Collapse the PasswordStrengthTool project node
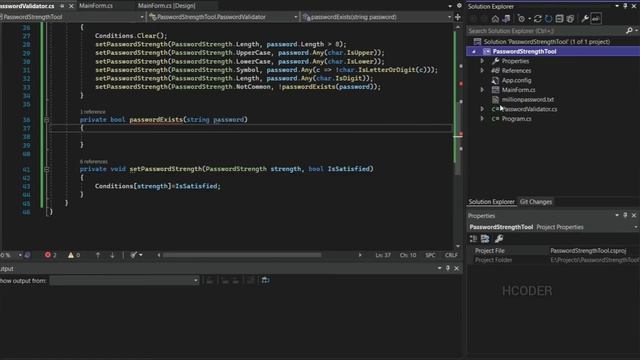This screenshot has height=360, width=640. (473, 51)
